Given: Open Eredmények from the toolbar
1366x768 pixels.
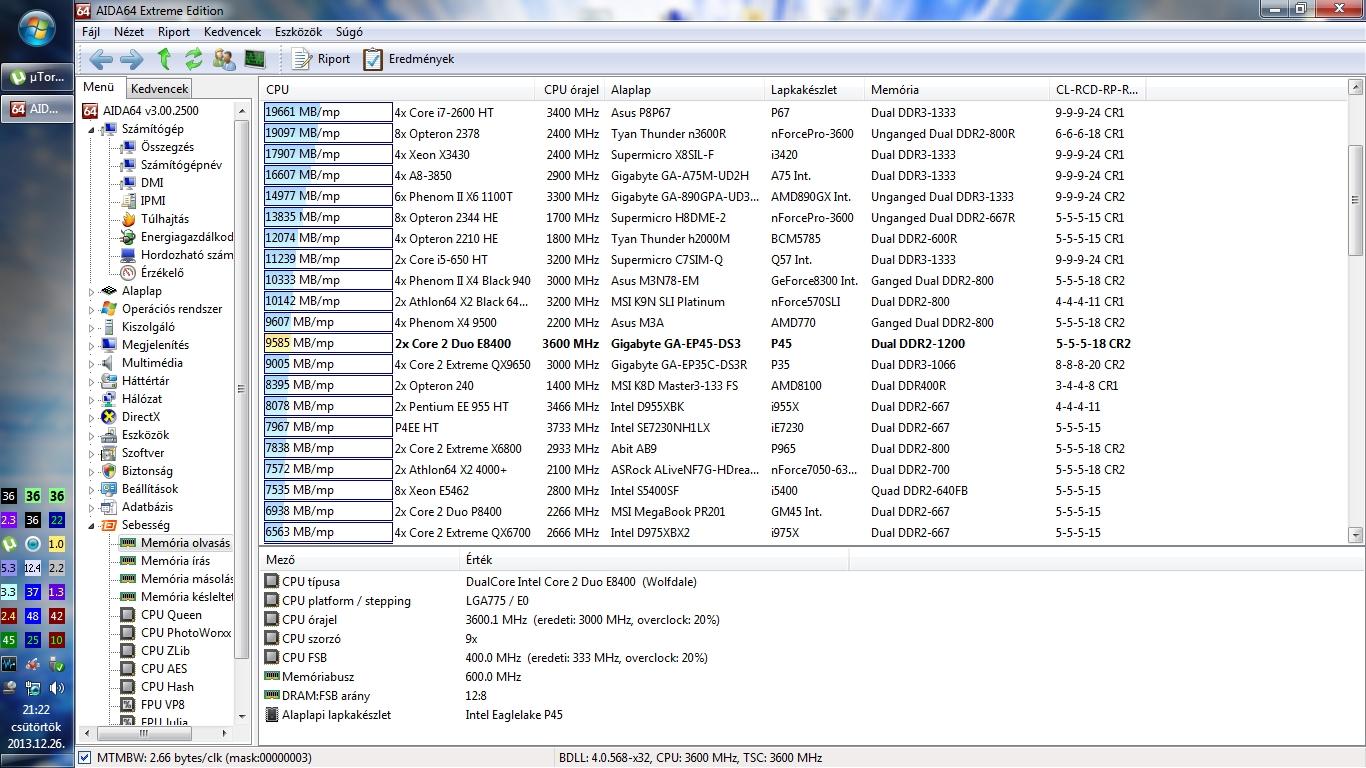Looking at the screenshot, I should pos(409,59).
